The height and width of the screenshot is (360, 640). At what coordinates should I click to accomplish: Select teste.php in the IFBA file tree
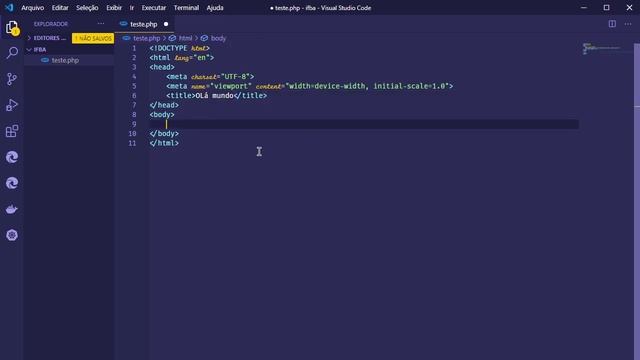tap(65, 60)
